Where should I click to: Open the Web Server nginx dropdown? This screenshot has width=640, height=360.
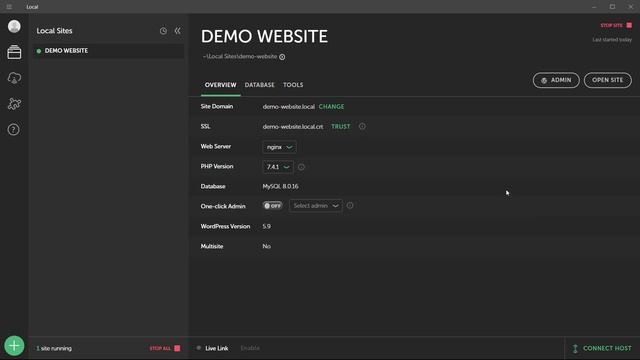[x=279, y=147]
